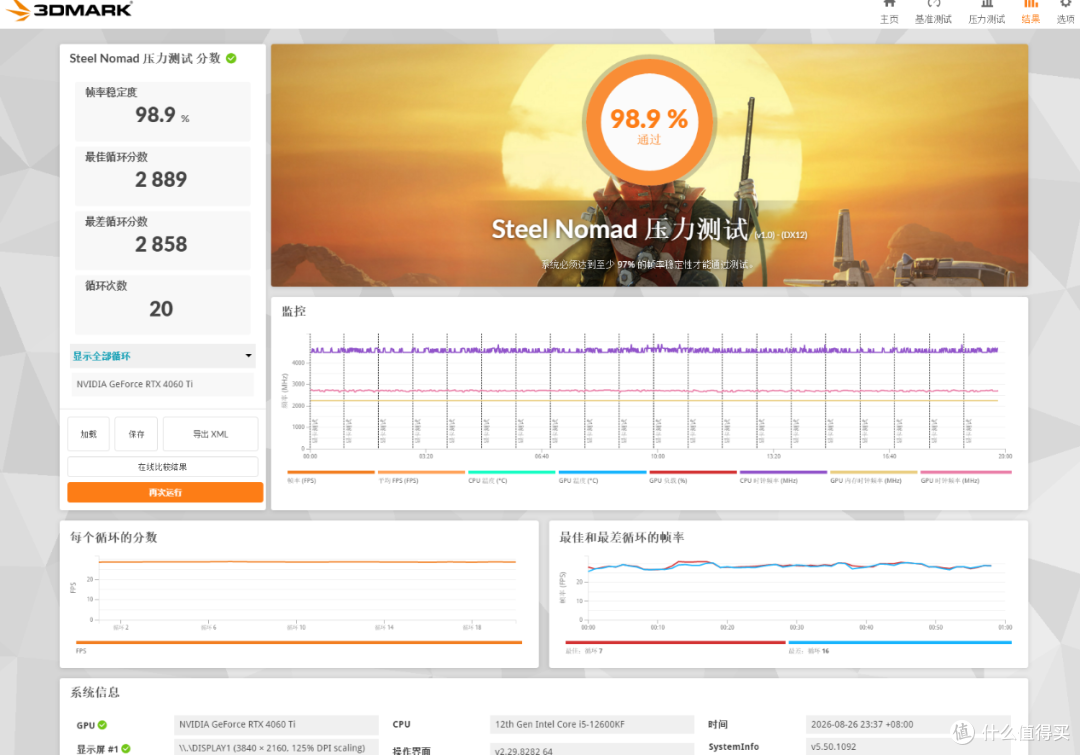The width and height of the screenshot is (1080, 755).
Task: Click the GPU value NVIDIA GeForce RTX 4060 Ti in 系统信息
Action: coord(276,725)
